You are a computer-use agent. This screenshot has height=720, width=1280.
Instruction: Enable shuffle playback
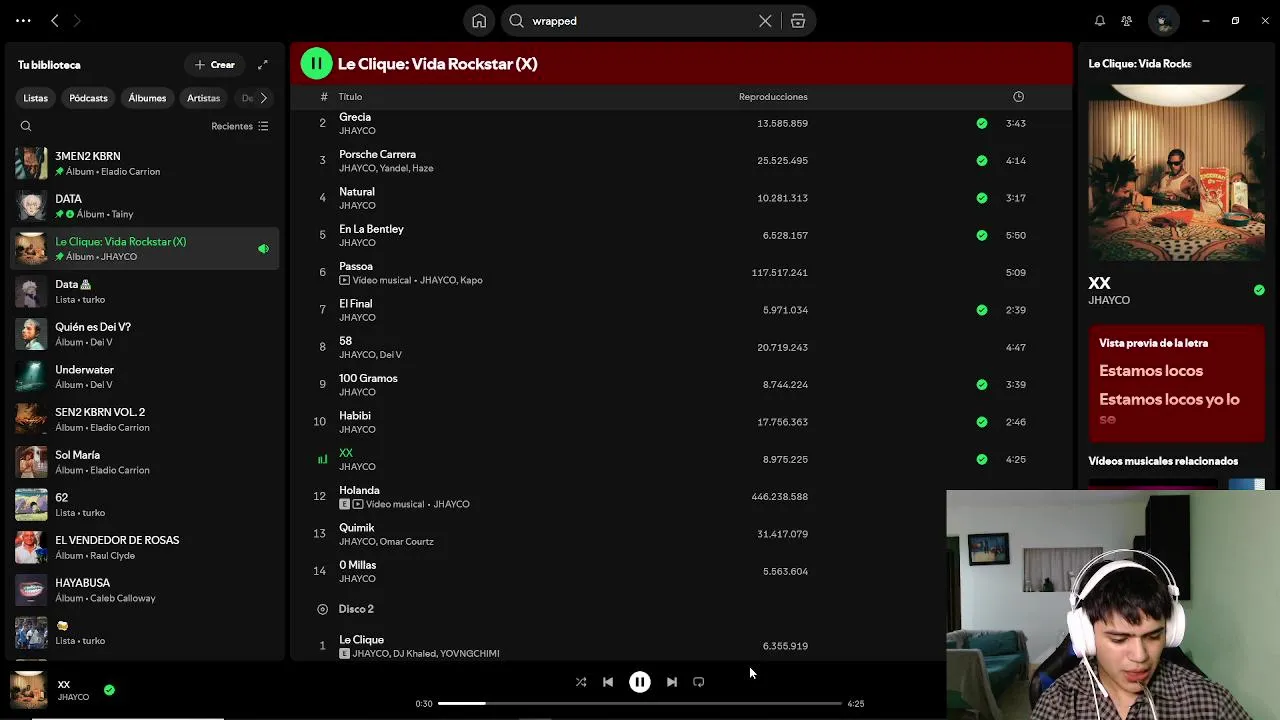(581, 682)
